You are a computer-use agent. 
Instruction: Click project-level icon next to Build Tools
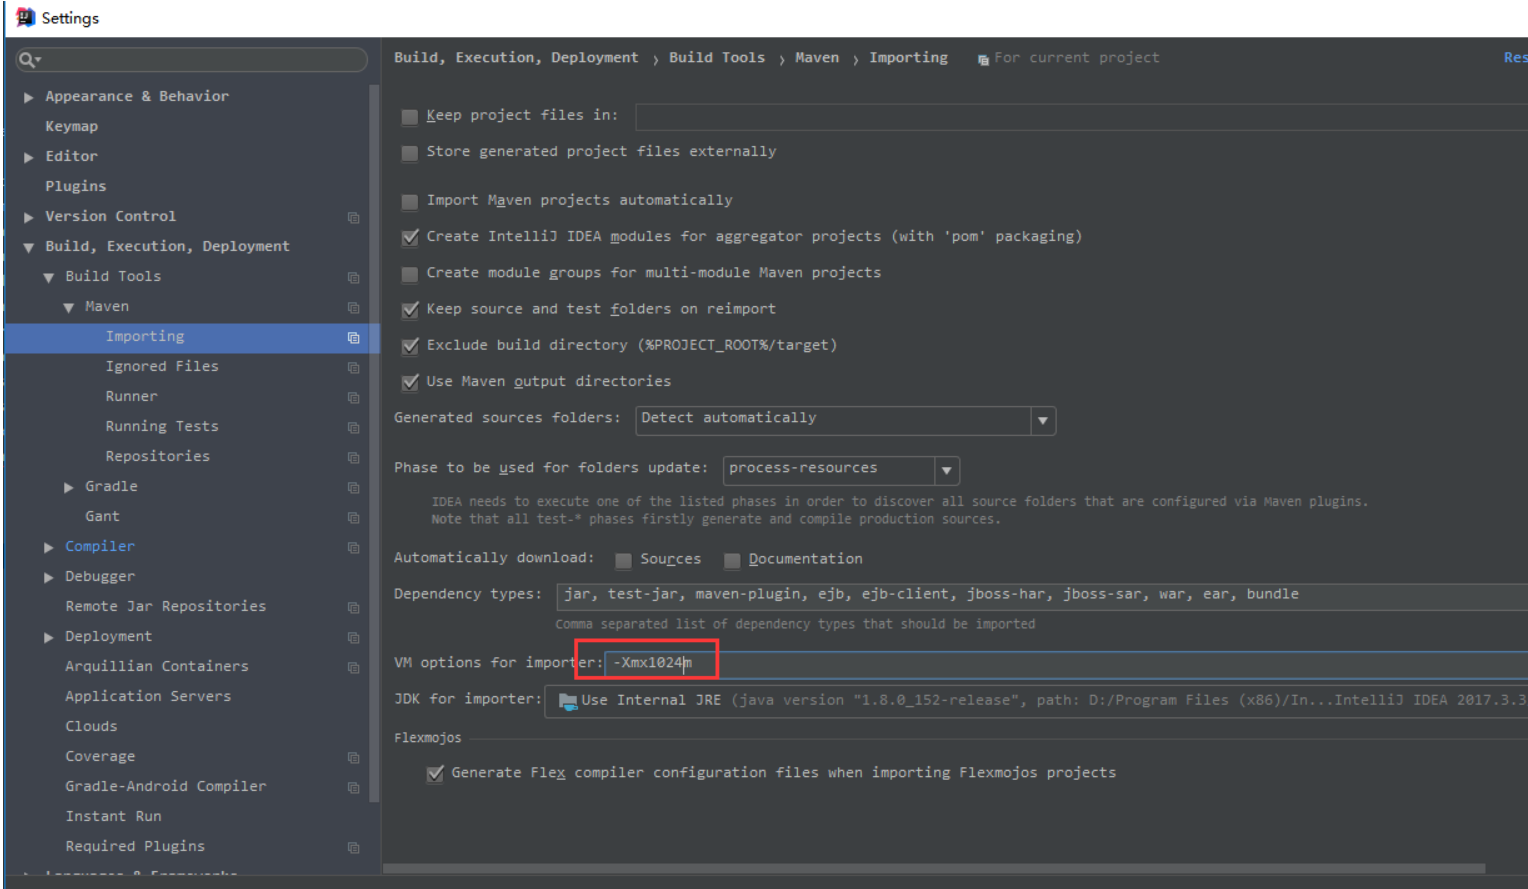[353, 277]
